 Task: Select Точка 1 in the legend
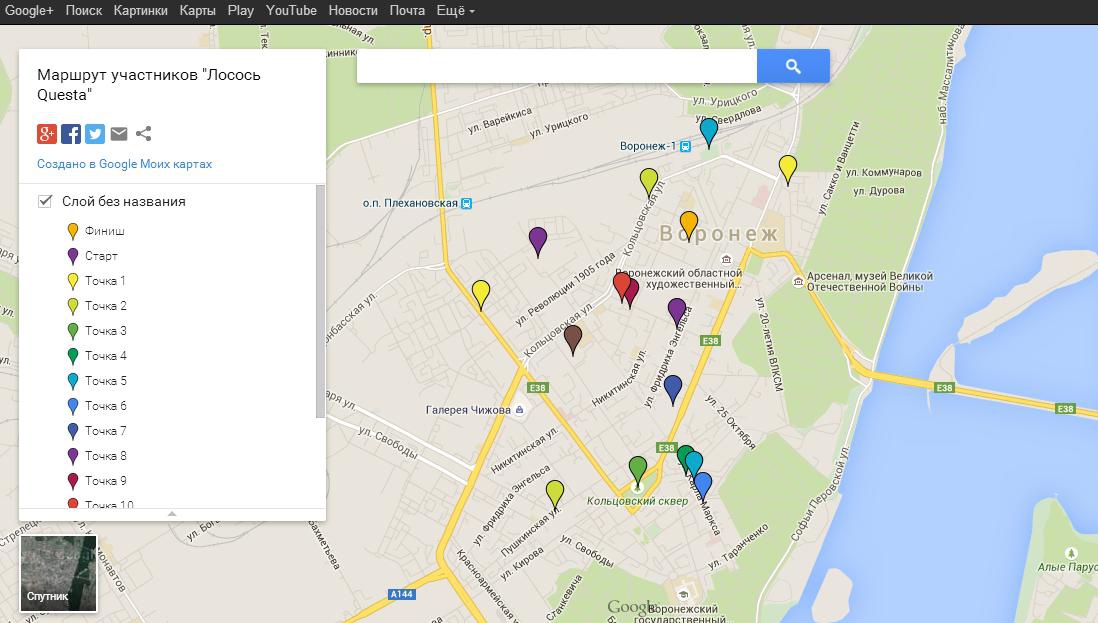click(x=105, y=281)
